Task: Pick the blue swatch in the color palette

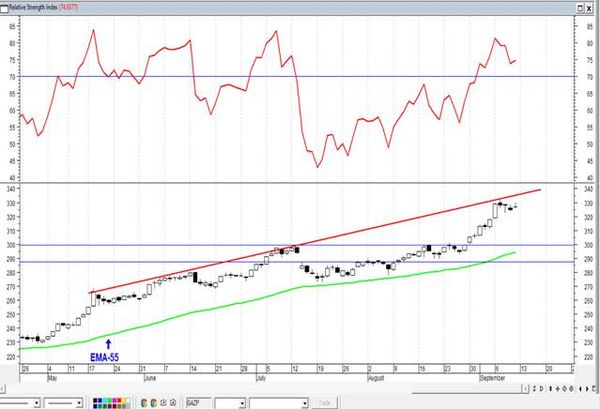Action: [x=100, y=400]
